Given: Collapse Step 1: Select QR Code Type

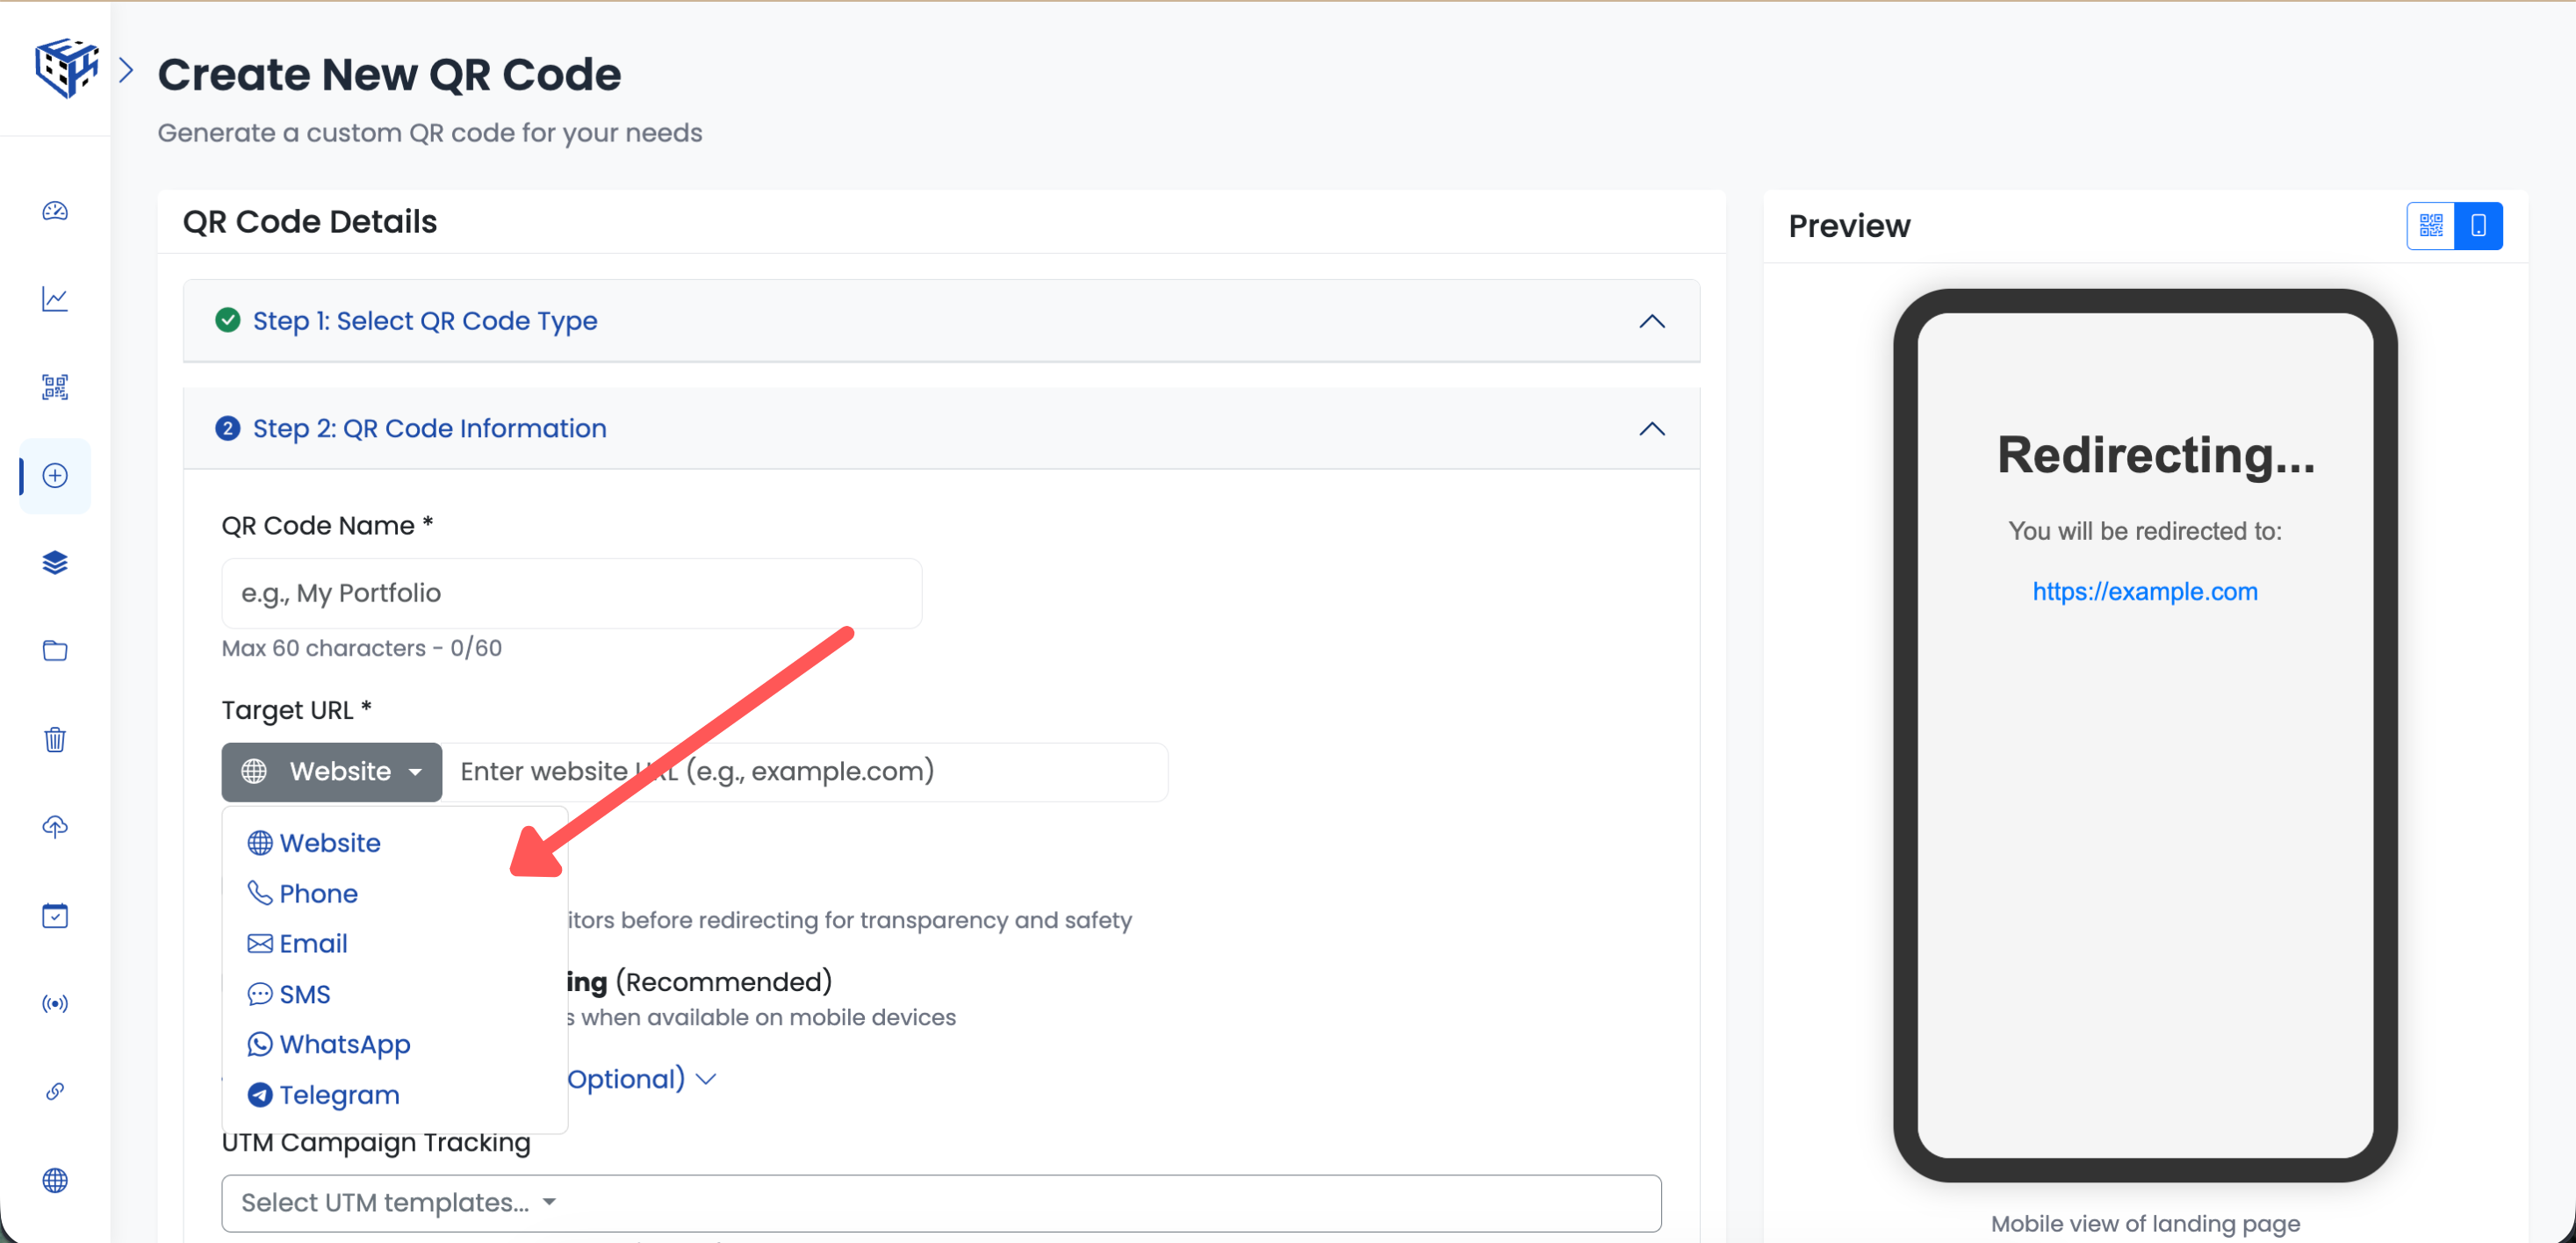Looking at the screenshot, I should [x=1651, y=321].
